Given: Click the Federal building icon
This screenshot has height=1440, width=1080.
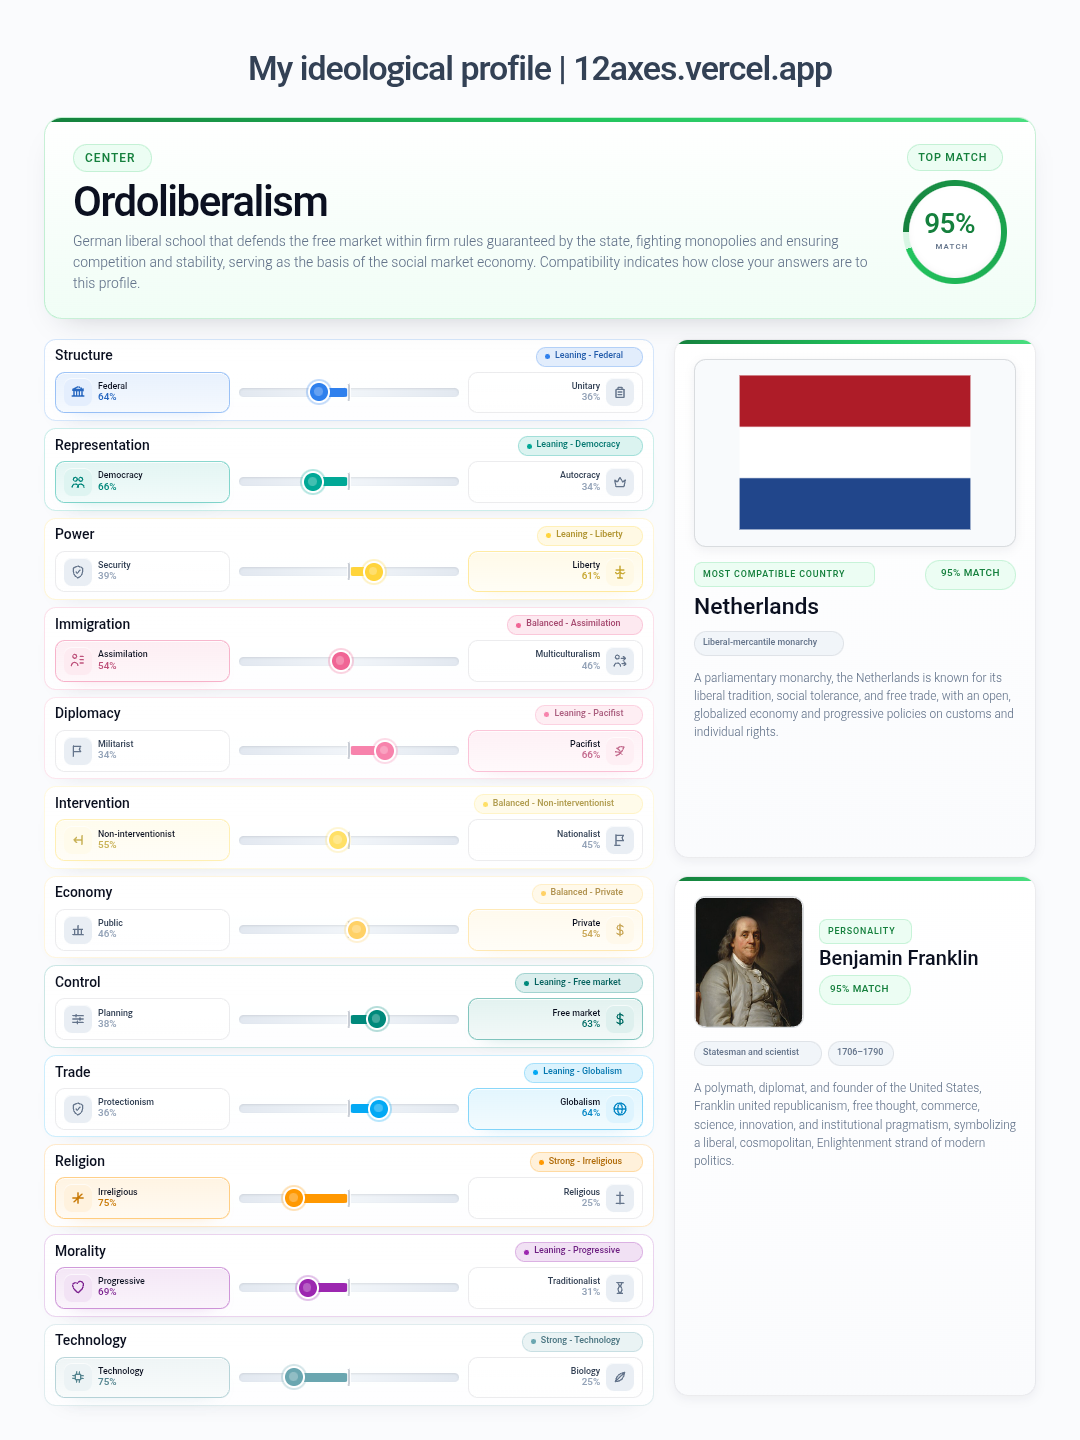Looking at the screenshot, I should point(78,392).
